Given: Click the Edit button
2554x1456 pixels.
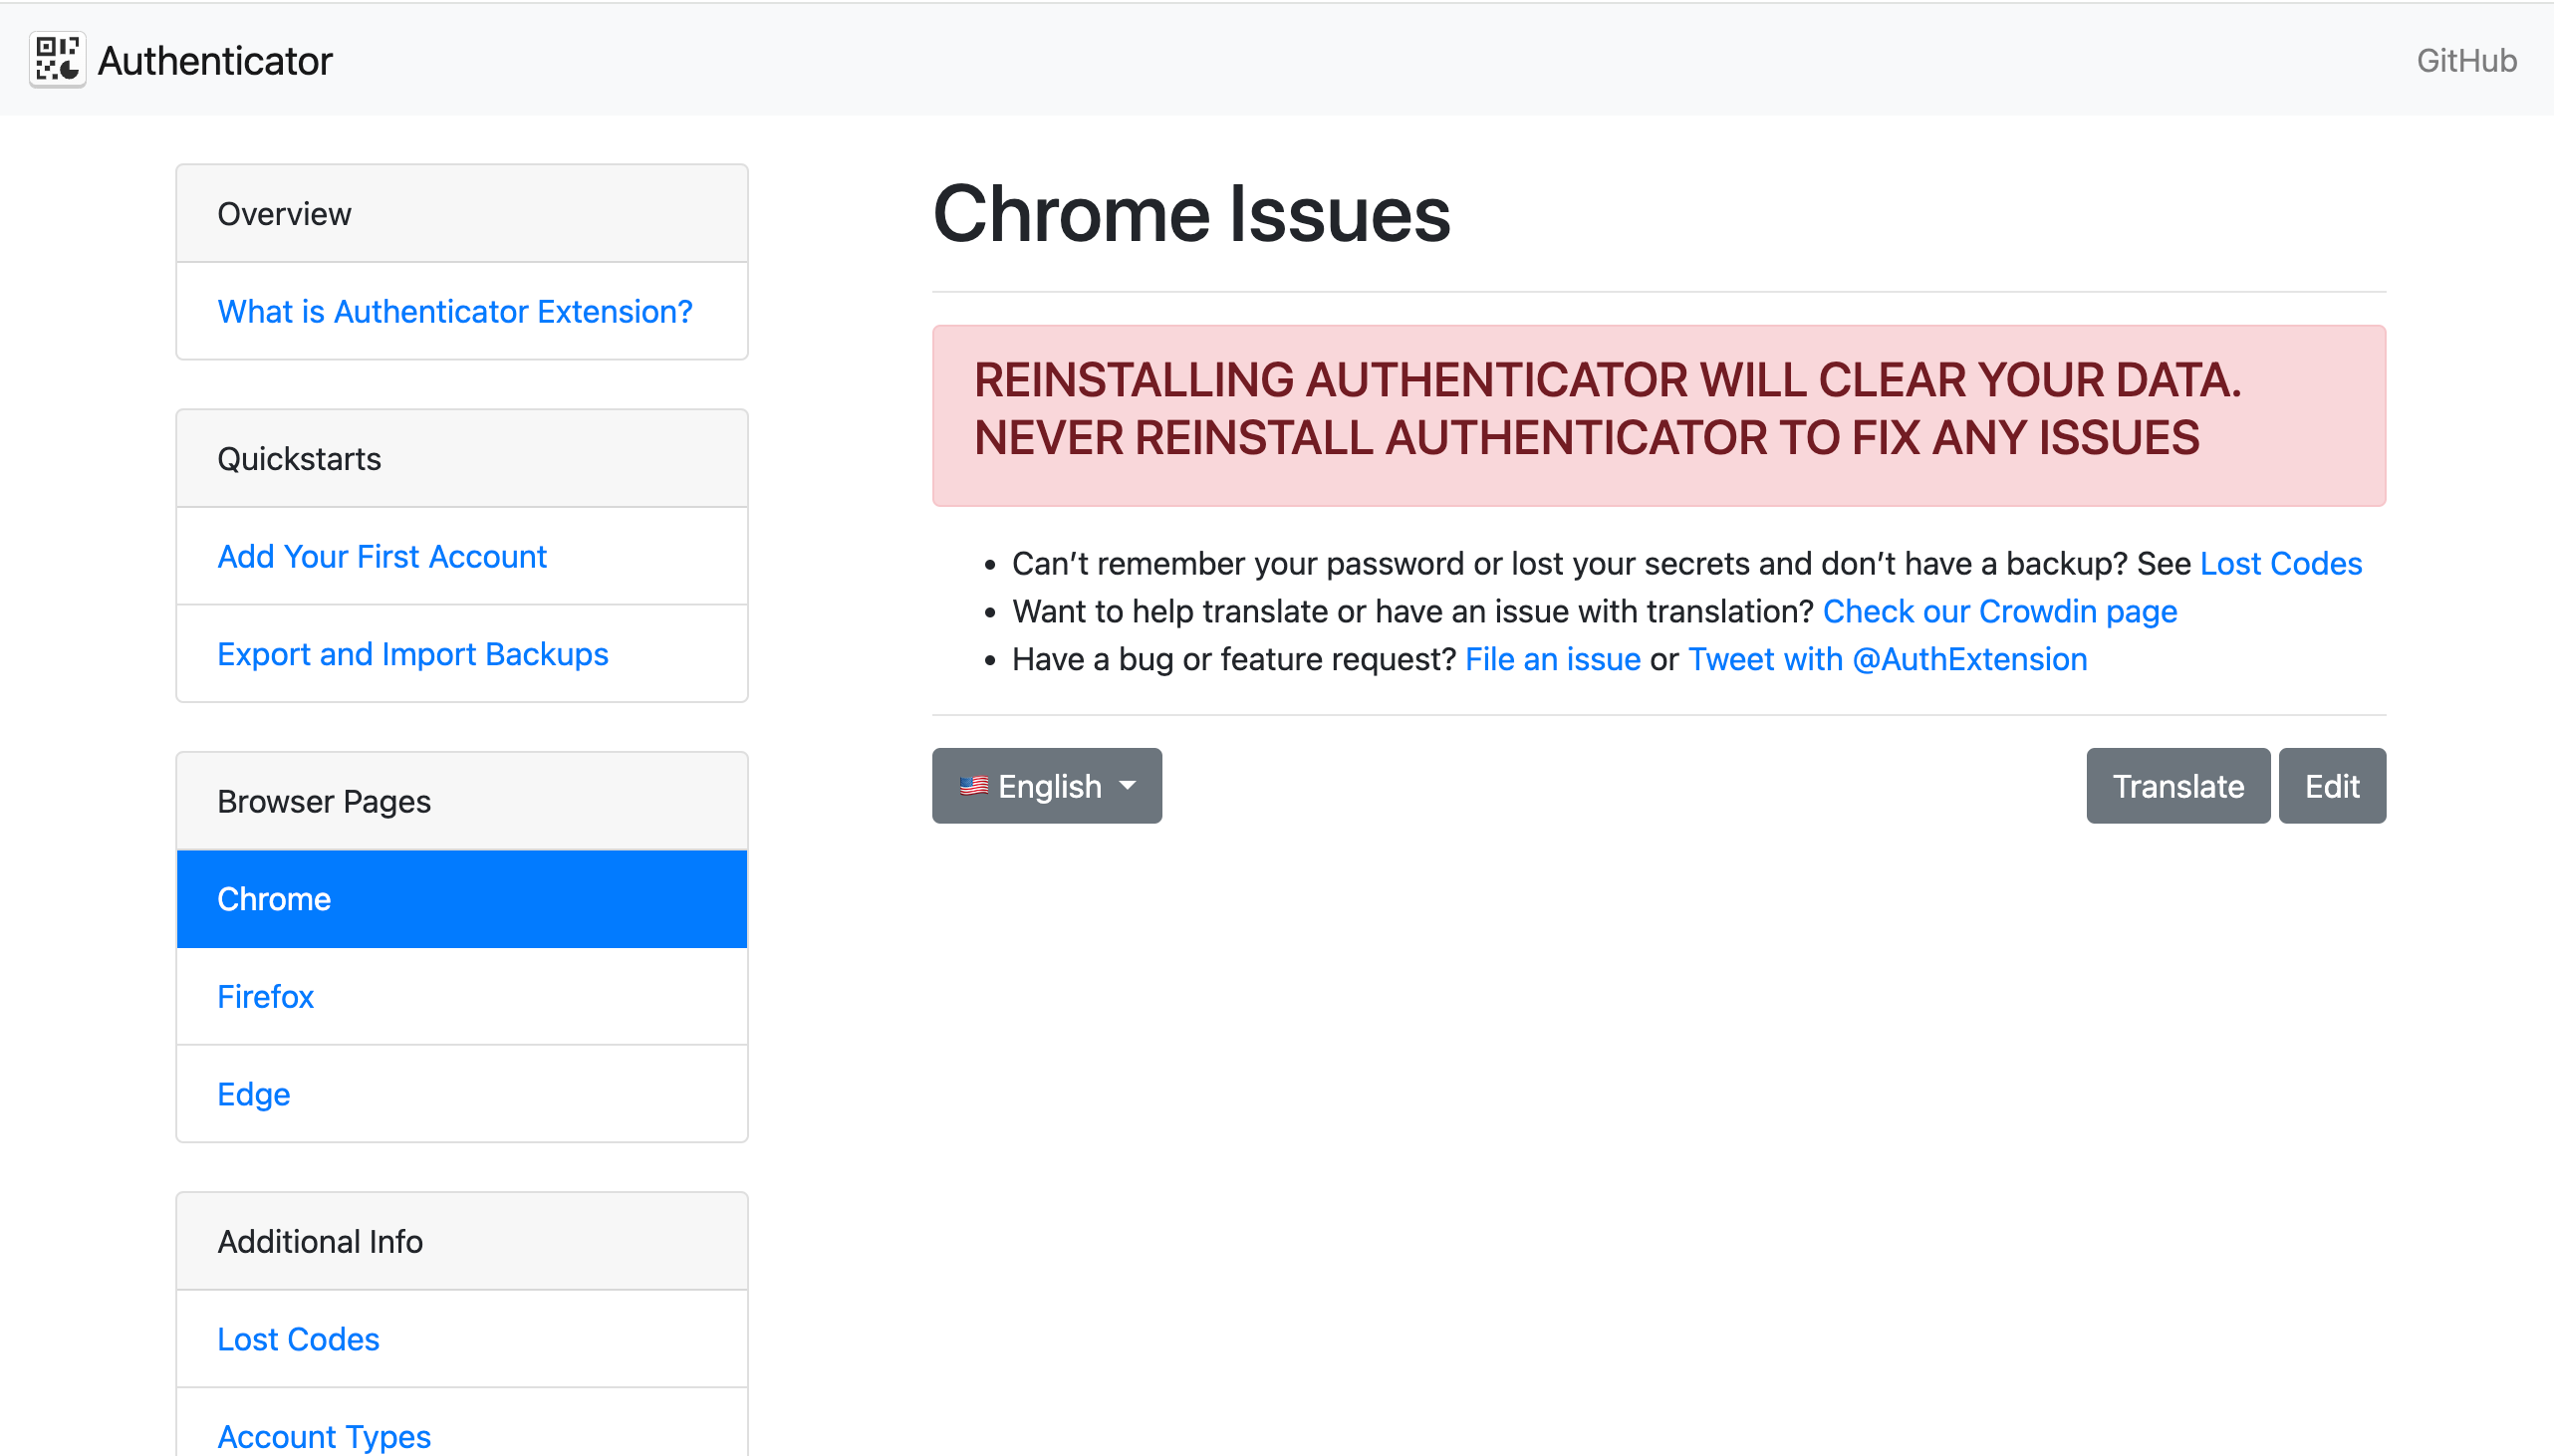Looking at the screenshot, I should click(2331, 786).
